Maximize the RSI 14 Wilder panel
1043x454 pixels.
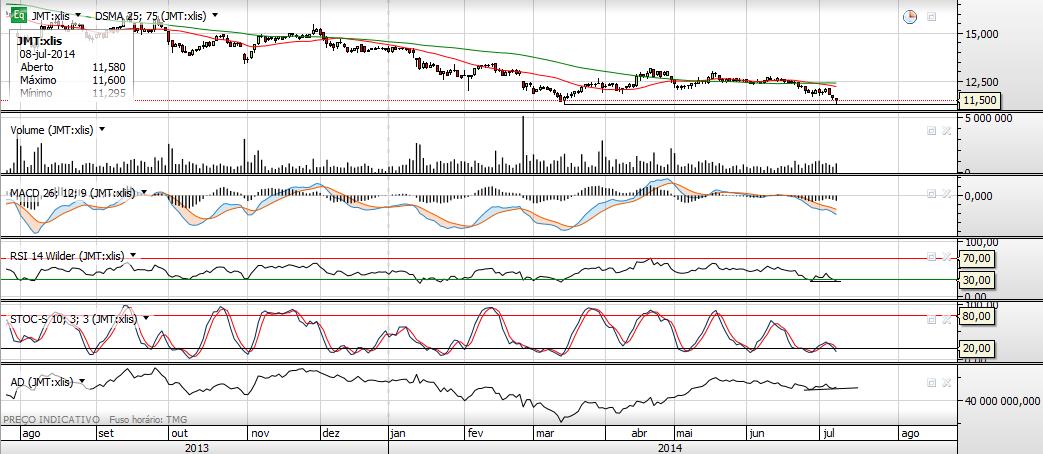click(931, 256)
